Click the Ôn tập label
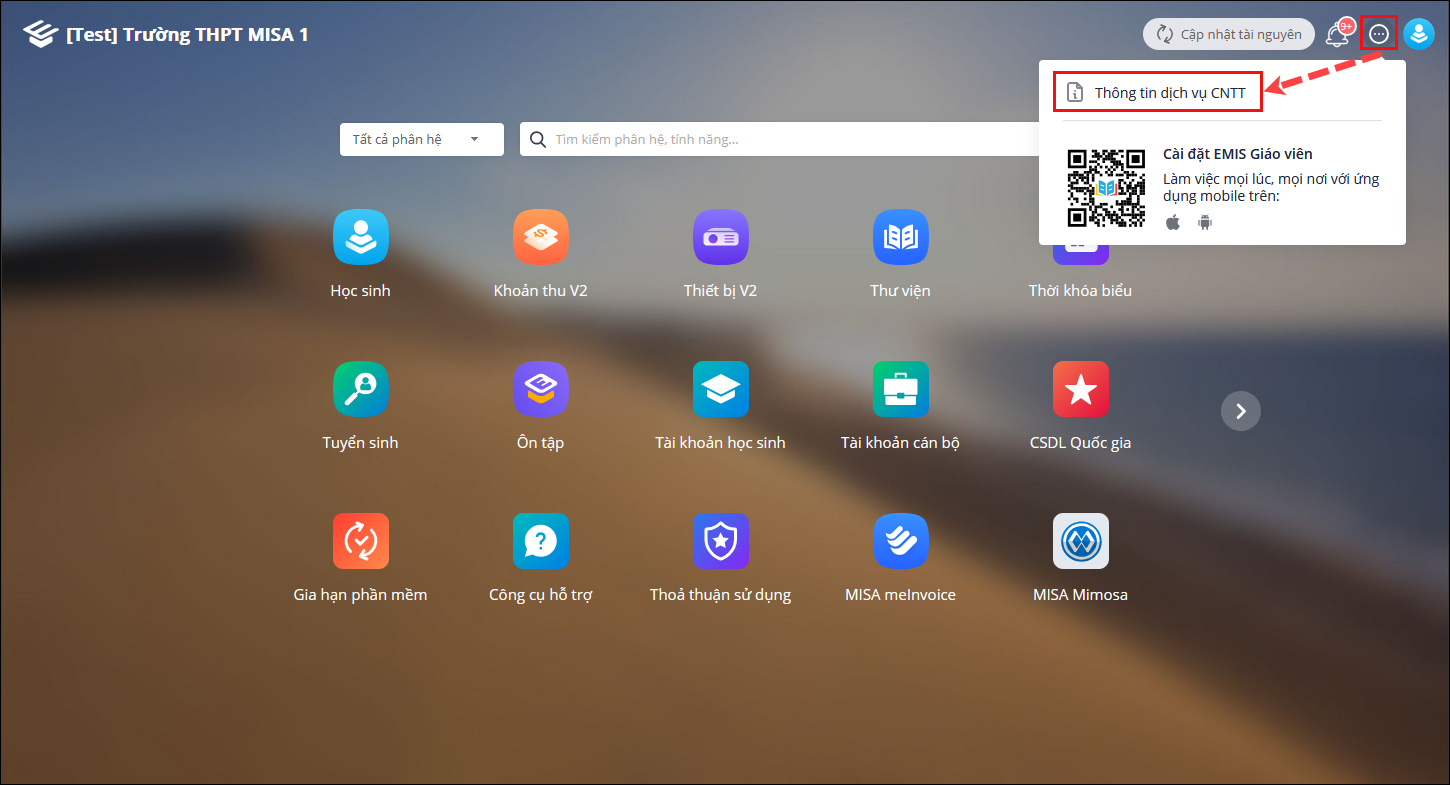Screen dimensions: 1450x785 540,443
